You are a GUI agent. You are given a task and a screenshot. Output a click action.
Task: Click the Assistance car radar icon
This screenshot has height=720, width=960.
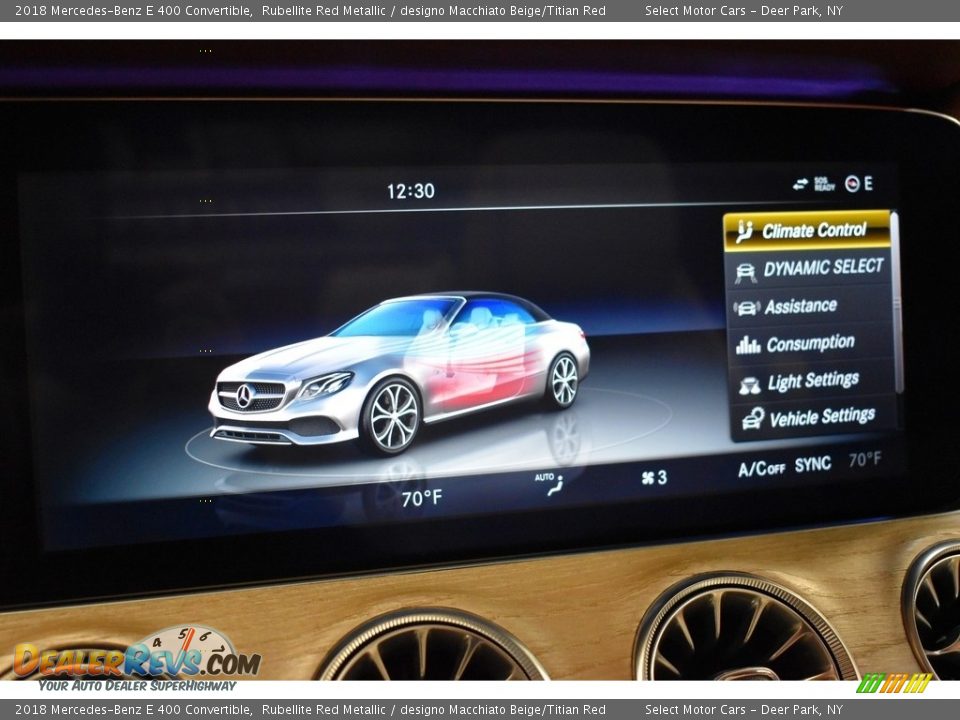[x=747, y=307]
